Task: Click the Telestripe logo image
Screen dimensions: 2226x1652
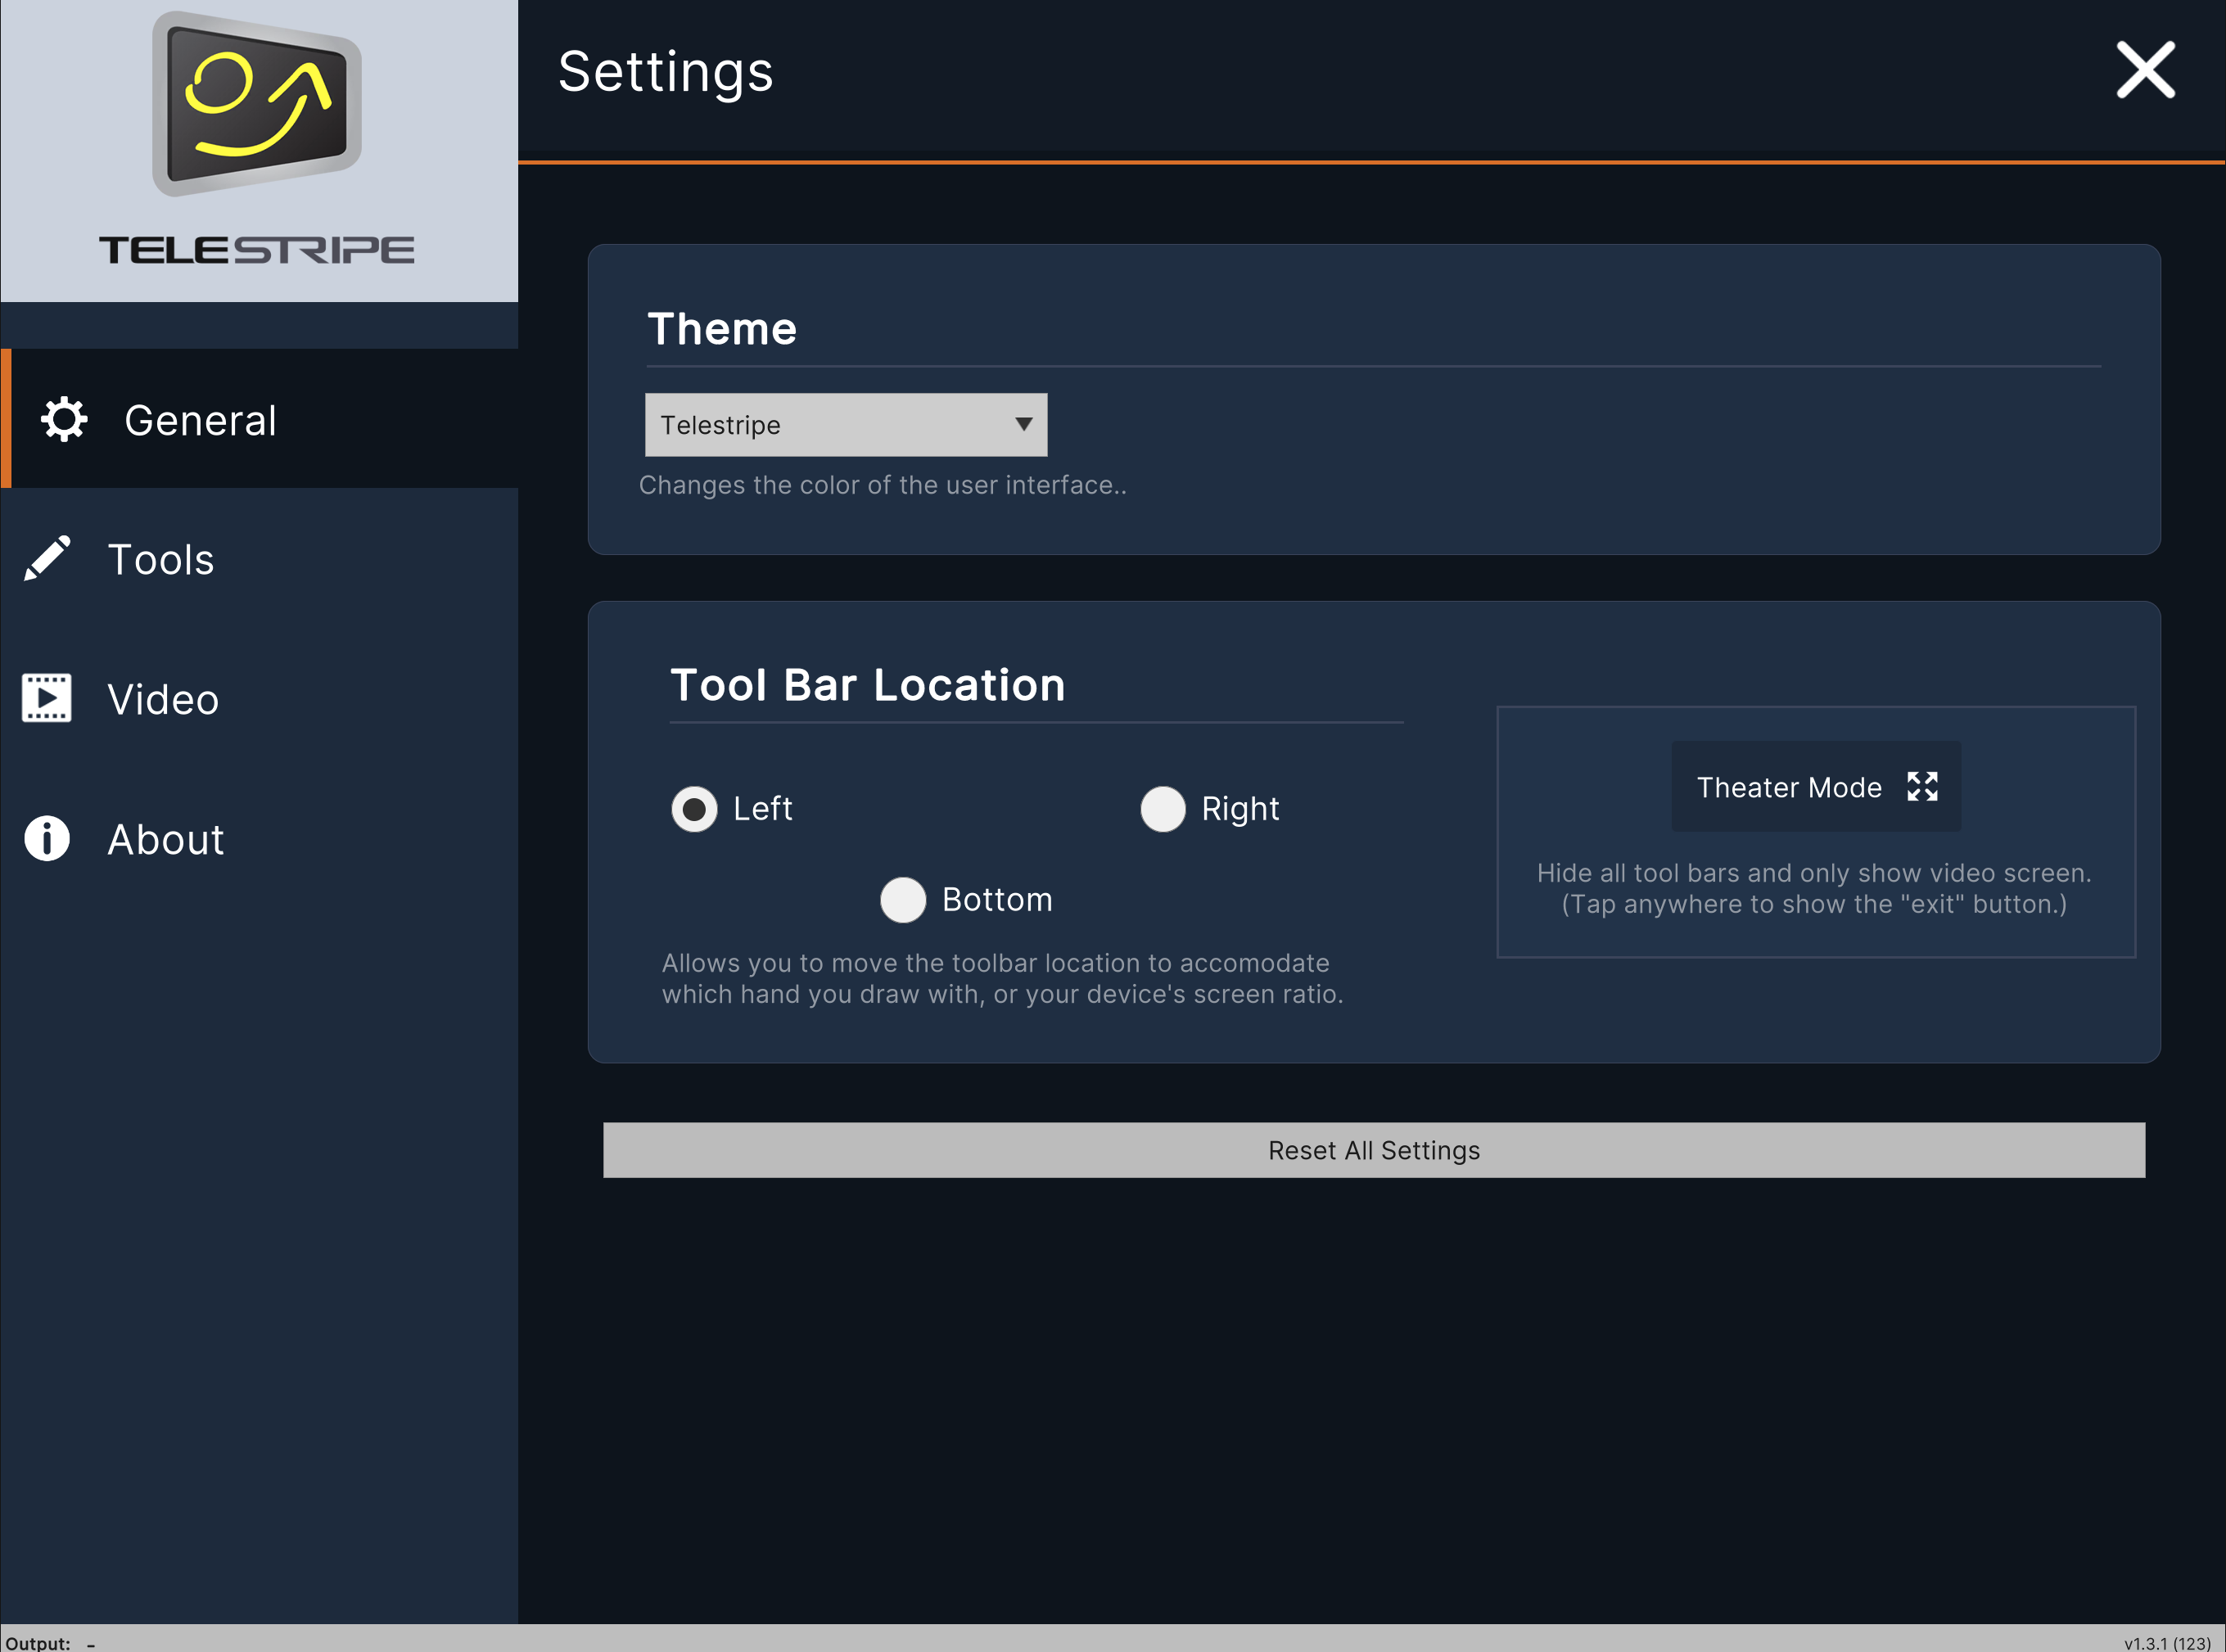Action: tap(257, 104)
